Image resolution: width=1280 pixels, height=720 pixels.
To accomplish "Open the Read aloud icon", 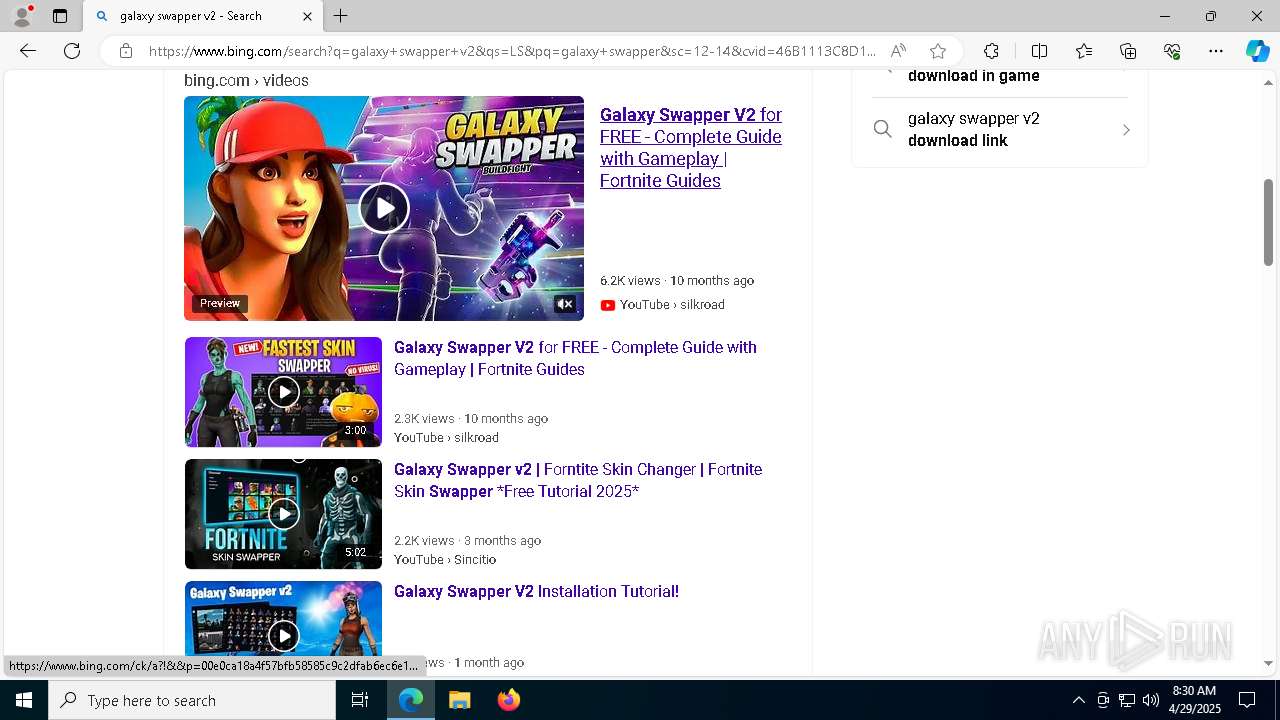I will (x=898, y=51).
